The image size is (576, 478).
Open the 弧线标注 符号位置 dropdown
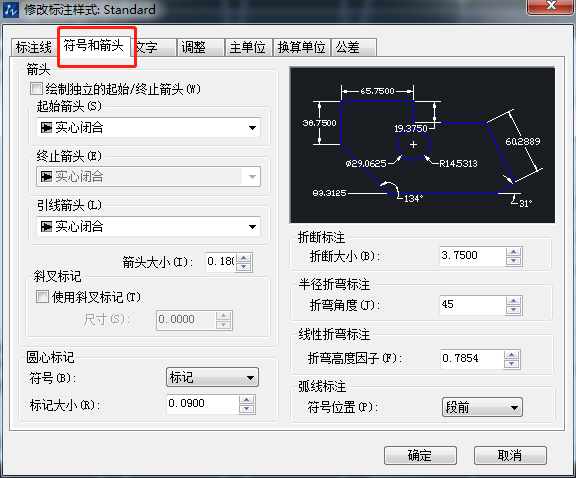482,407
